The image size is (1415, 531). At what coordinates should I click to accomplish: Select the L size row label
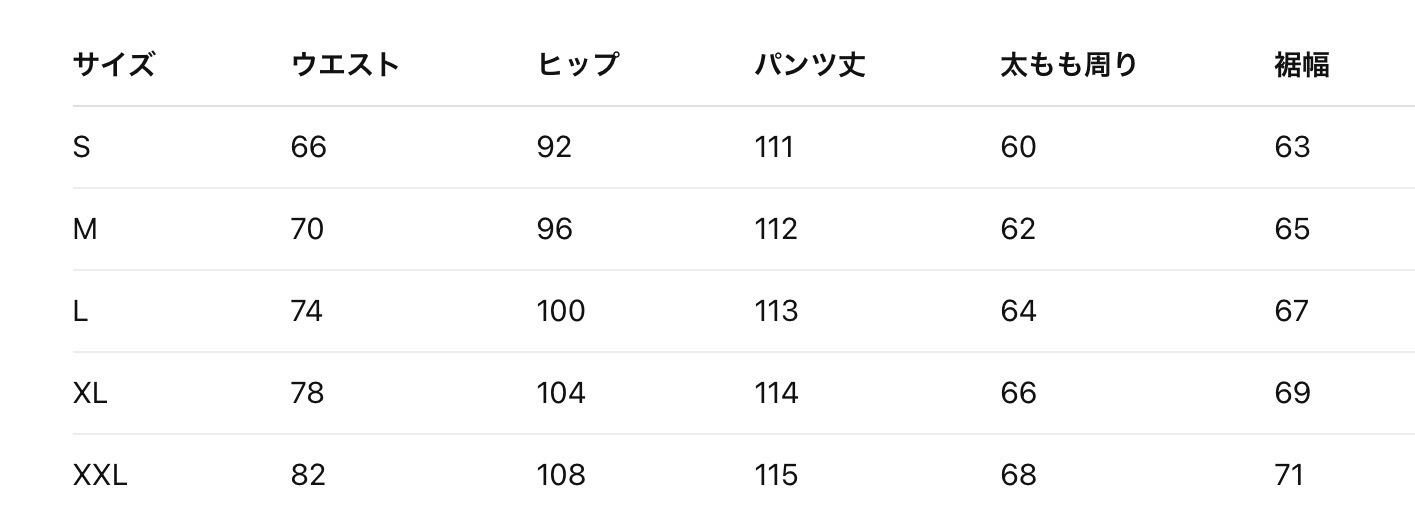[80, 312]
